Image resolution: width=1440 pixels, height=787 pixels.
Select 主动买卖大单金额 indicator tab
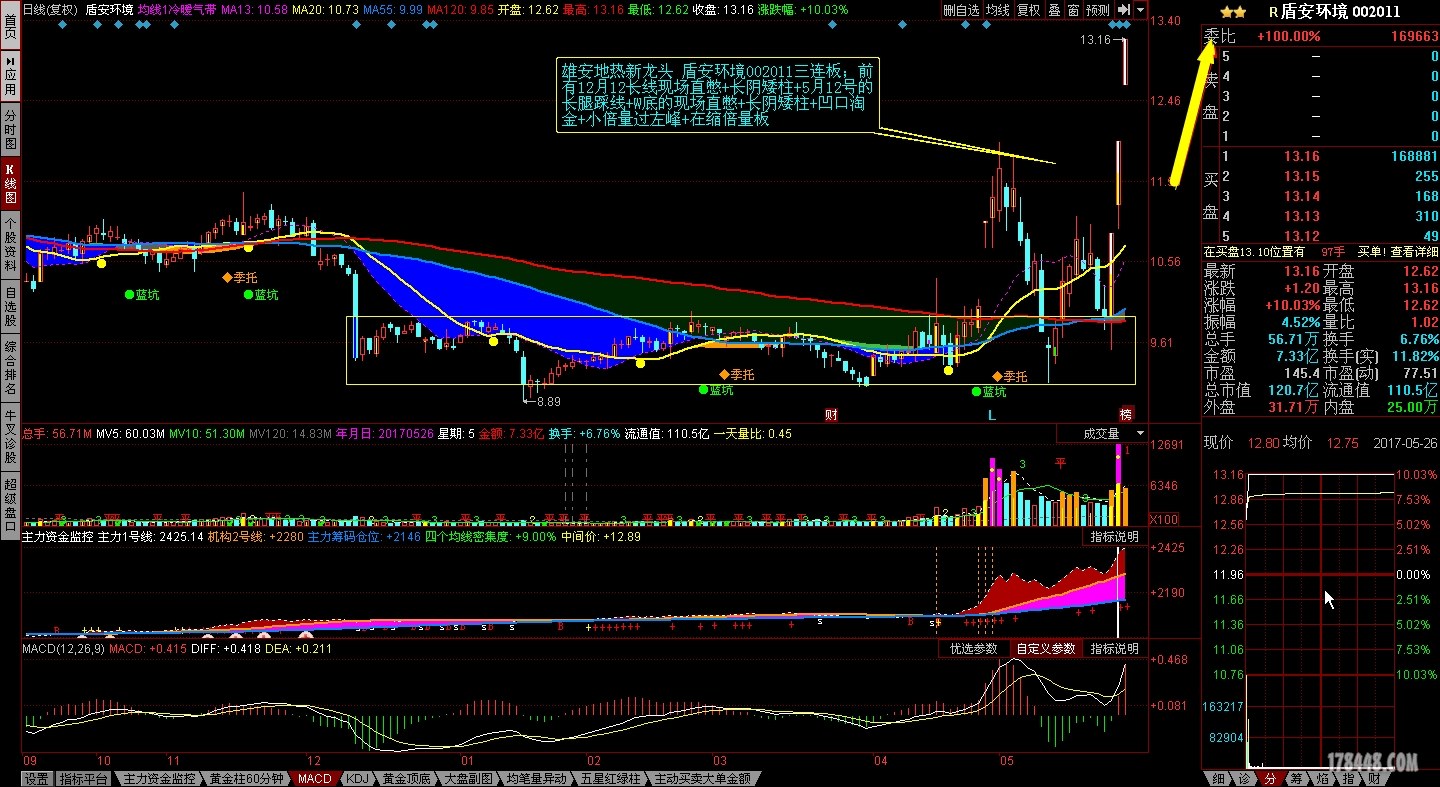702,778
